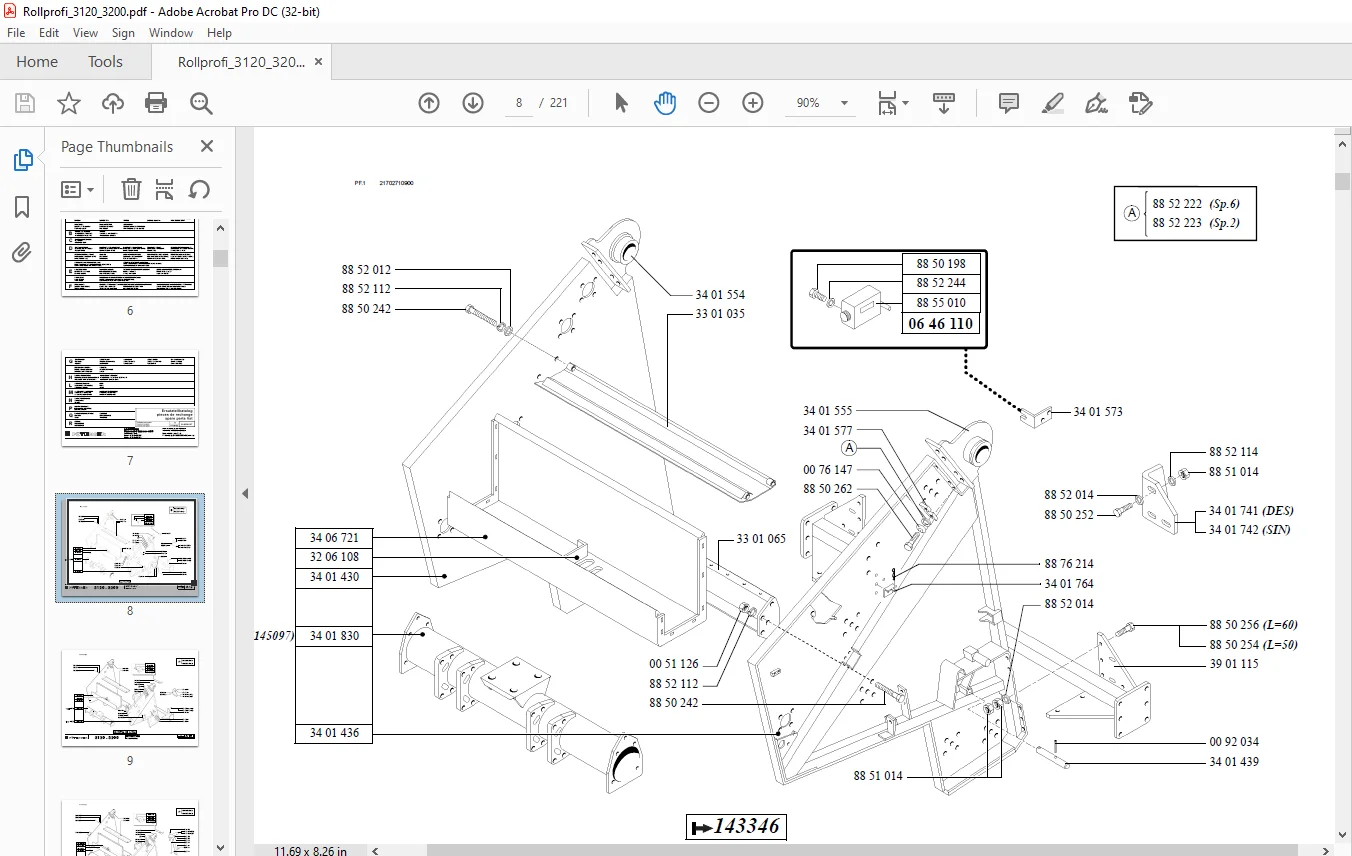
Task: Zoom in with the plus icon
Action: pyautogui.click(x=753, y=103)
